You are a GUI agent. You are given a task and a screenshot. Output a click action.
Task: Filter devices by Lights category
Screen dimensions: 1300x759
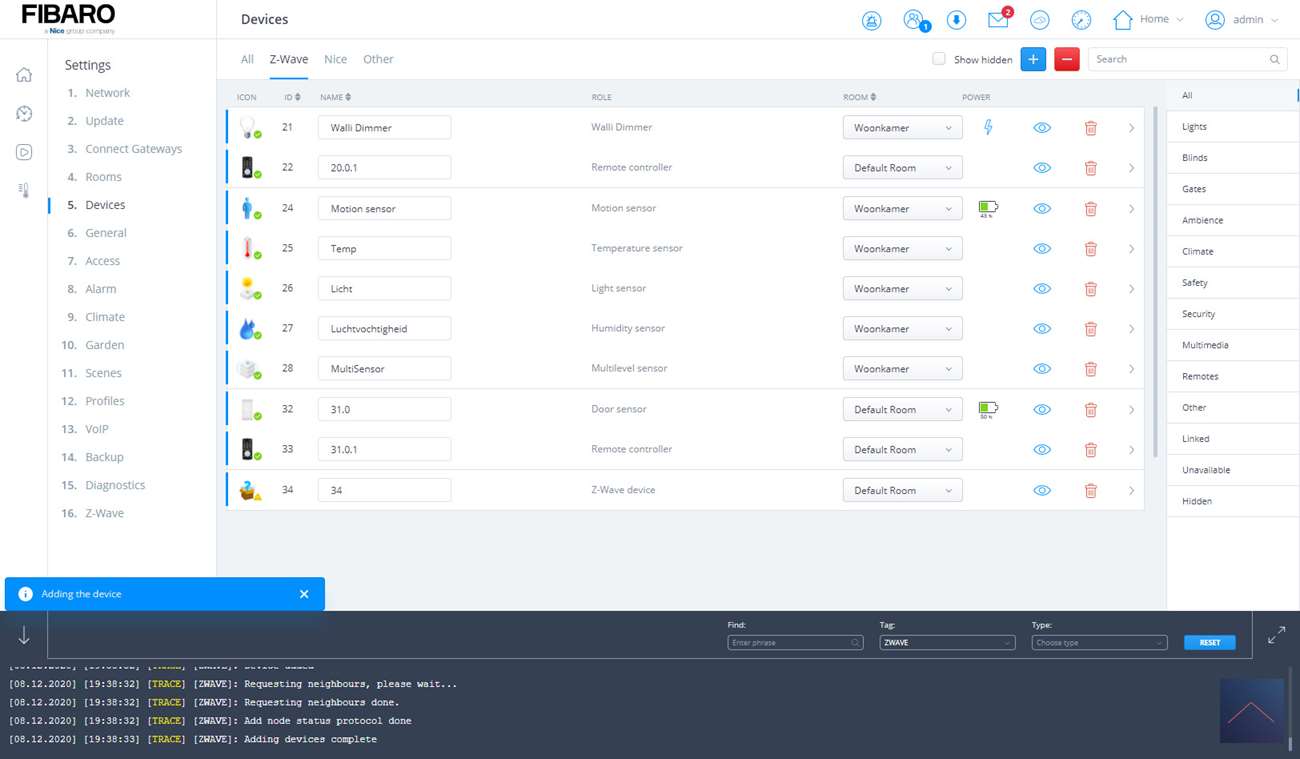point(1194,127)
